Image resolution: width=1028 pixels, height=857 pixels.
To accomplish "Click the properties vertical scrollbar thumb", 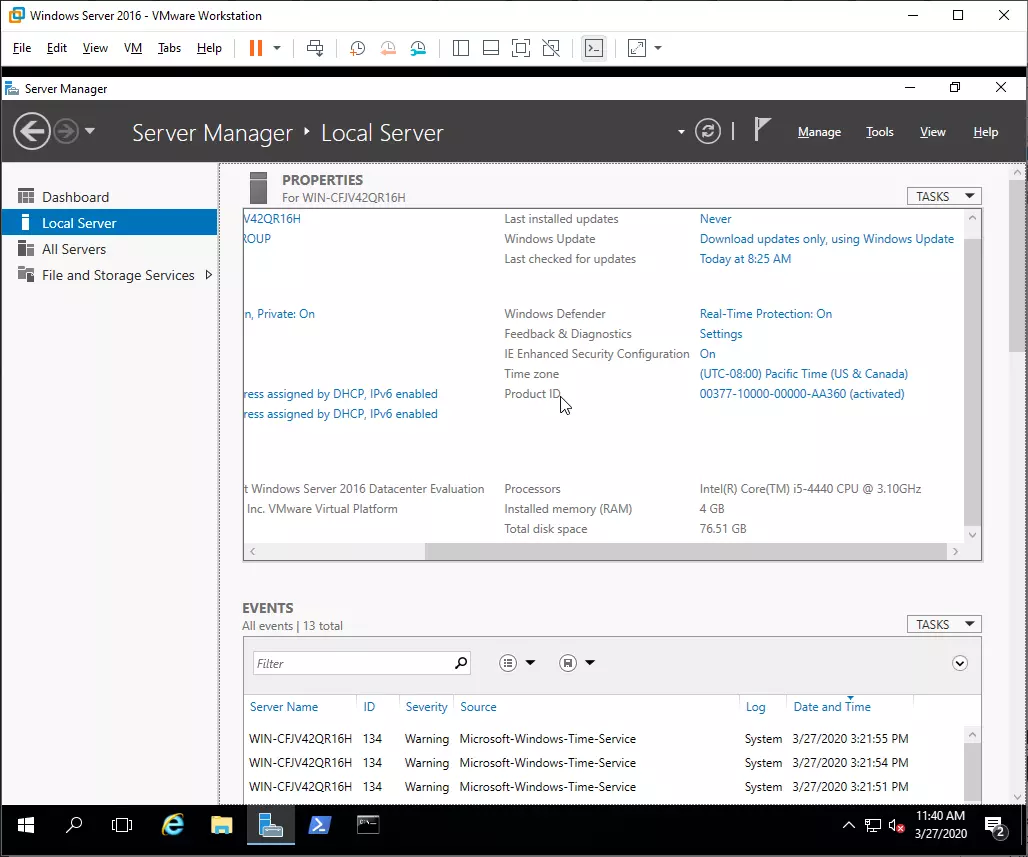I will coord(973,380).
